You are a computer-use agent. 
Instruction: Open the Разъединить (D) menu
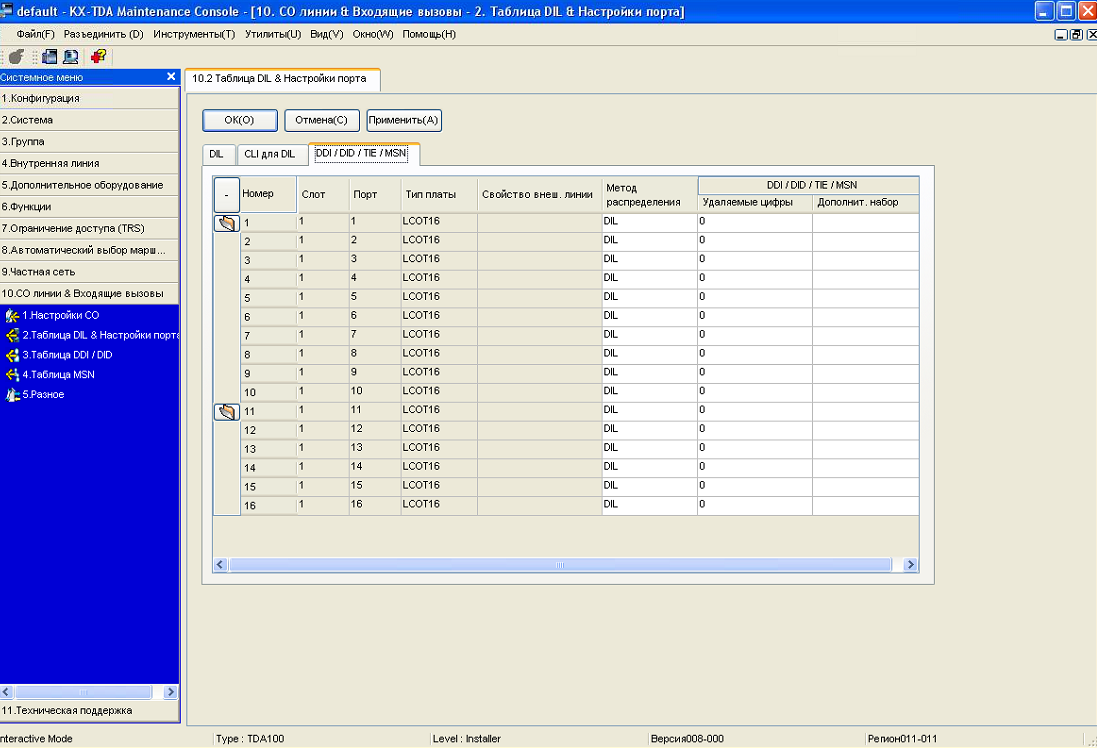tap(104, 34)
